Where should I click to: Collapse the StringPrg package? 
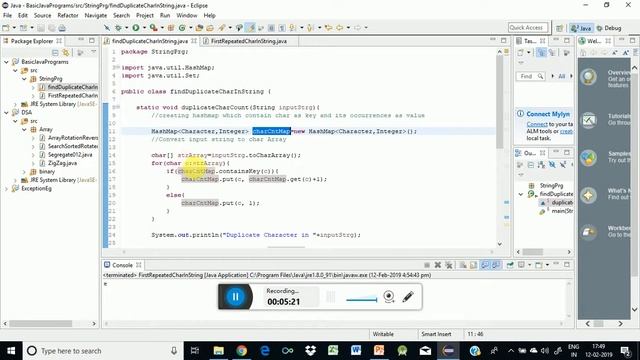[24, 79]
